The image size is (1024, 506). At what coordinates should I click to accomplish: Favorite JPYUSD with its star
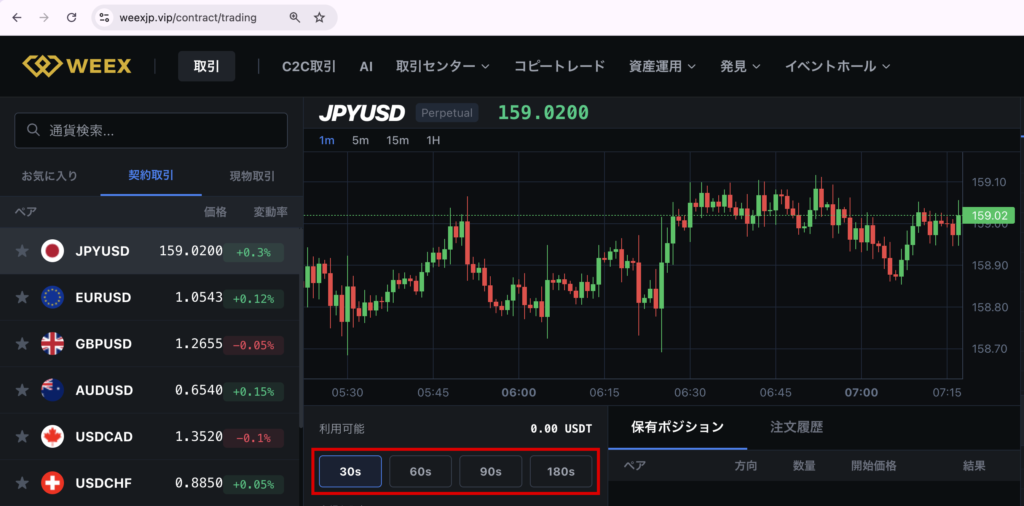[22, 251]
